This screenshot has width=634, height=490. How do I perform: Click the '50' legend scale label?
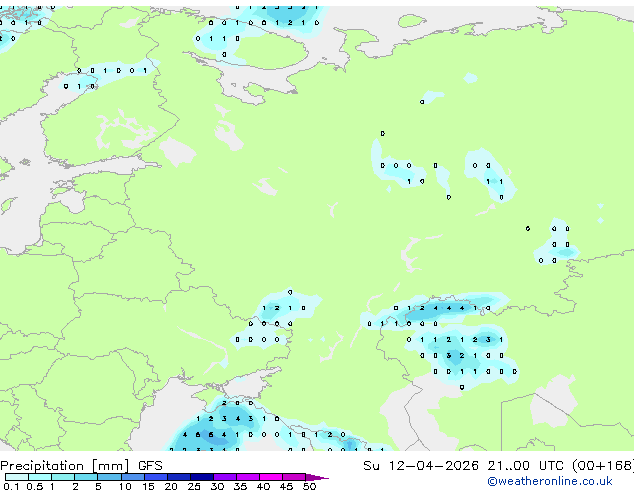309,486
